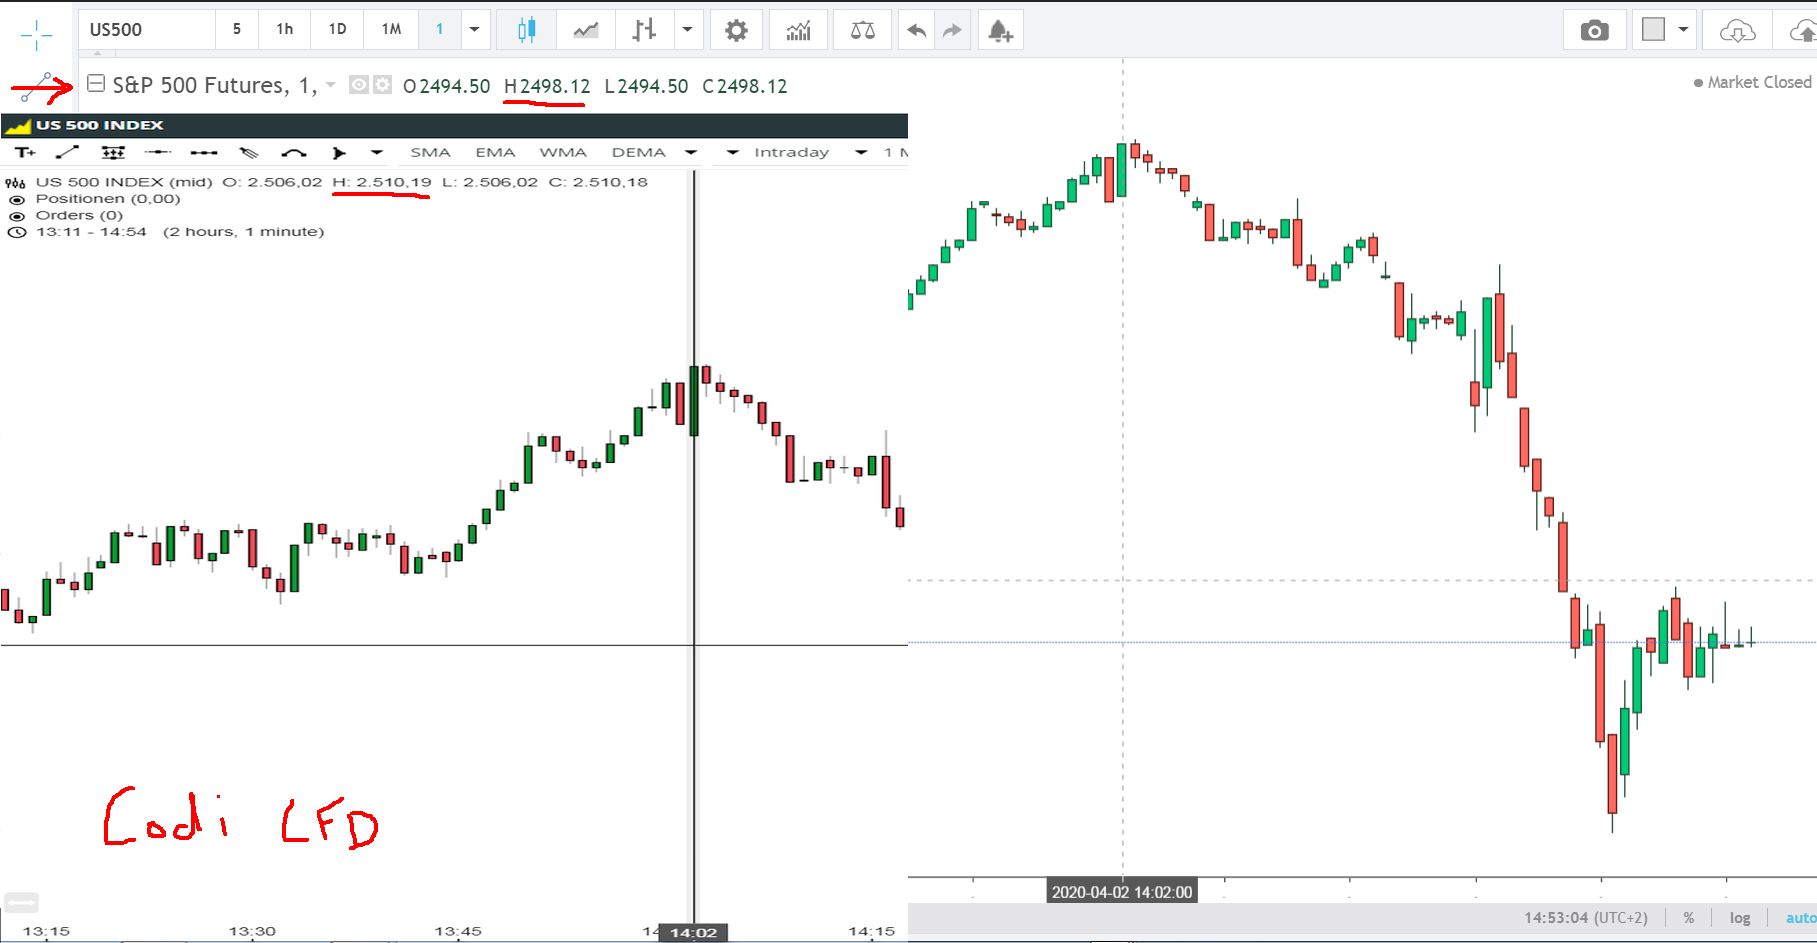Click the percent scale control
Image resolution: width=1817 pixels, height=943 pixels.
coord(1688,917)
